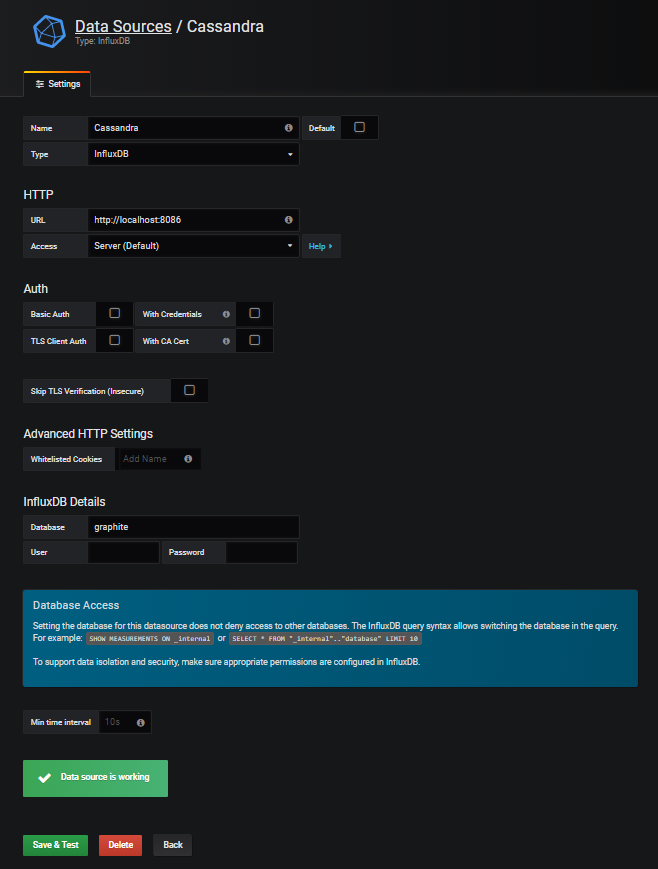
Task: Expand the Help section next to Access
Action: (320, 246)
